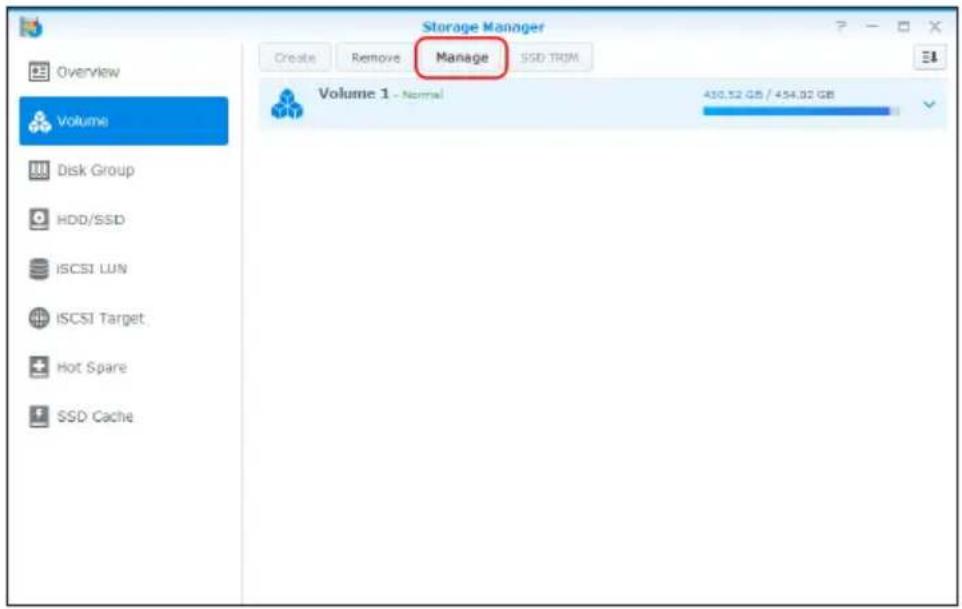The image size is (962, 609).
Task: Open iSCSI LUN section
Action: click(123, 269)
